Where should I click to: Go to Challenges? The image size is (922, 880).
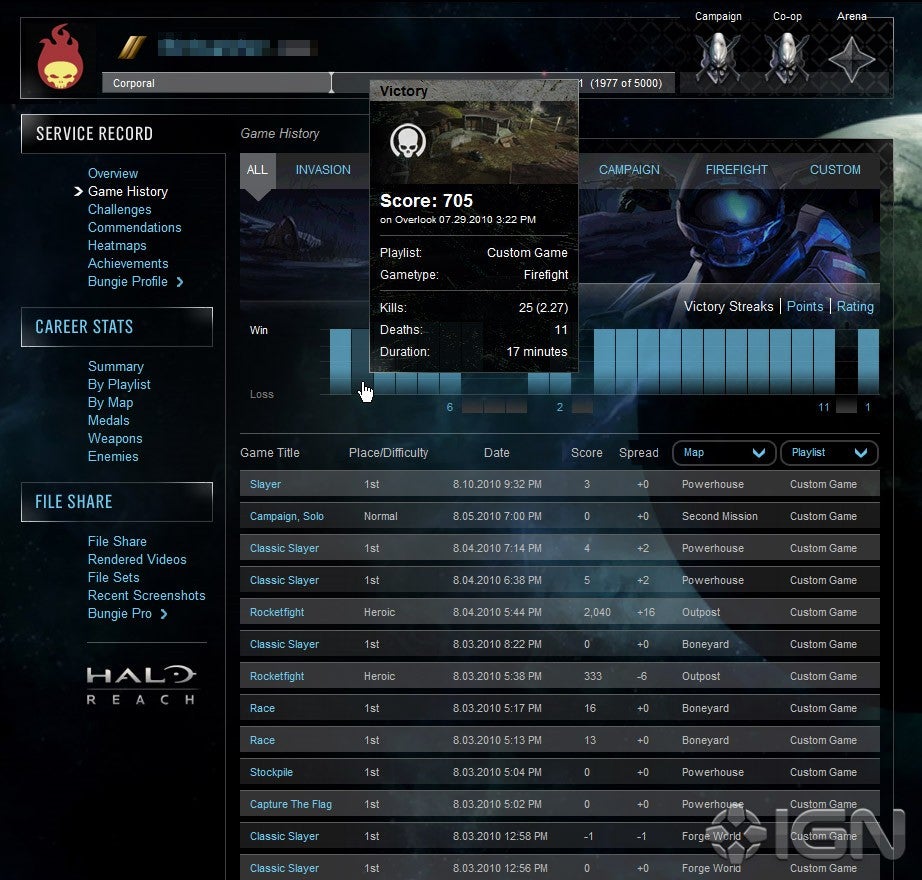pyautogui.click(x=119, y=210)
